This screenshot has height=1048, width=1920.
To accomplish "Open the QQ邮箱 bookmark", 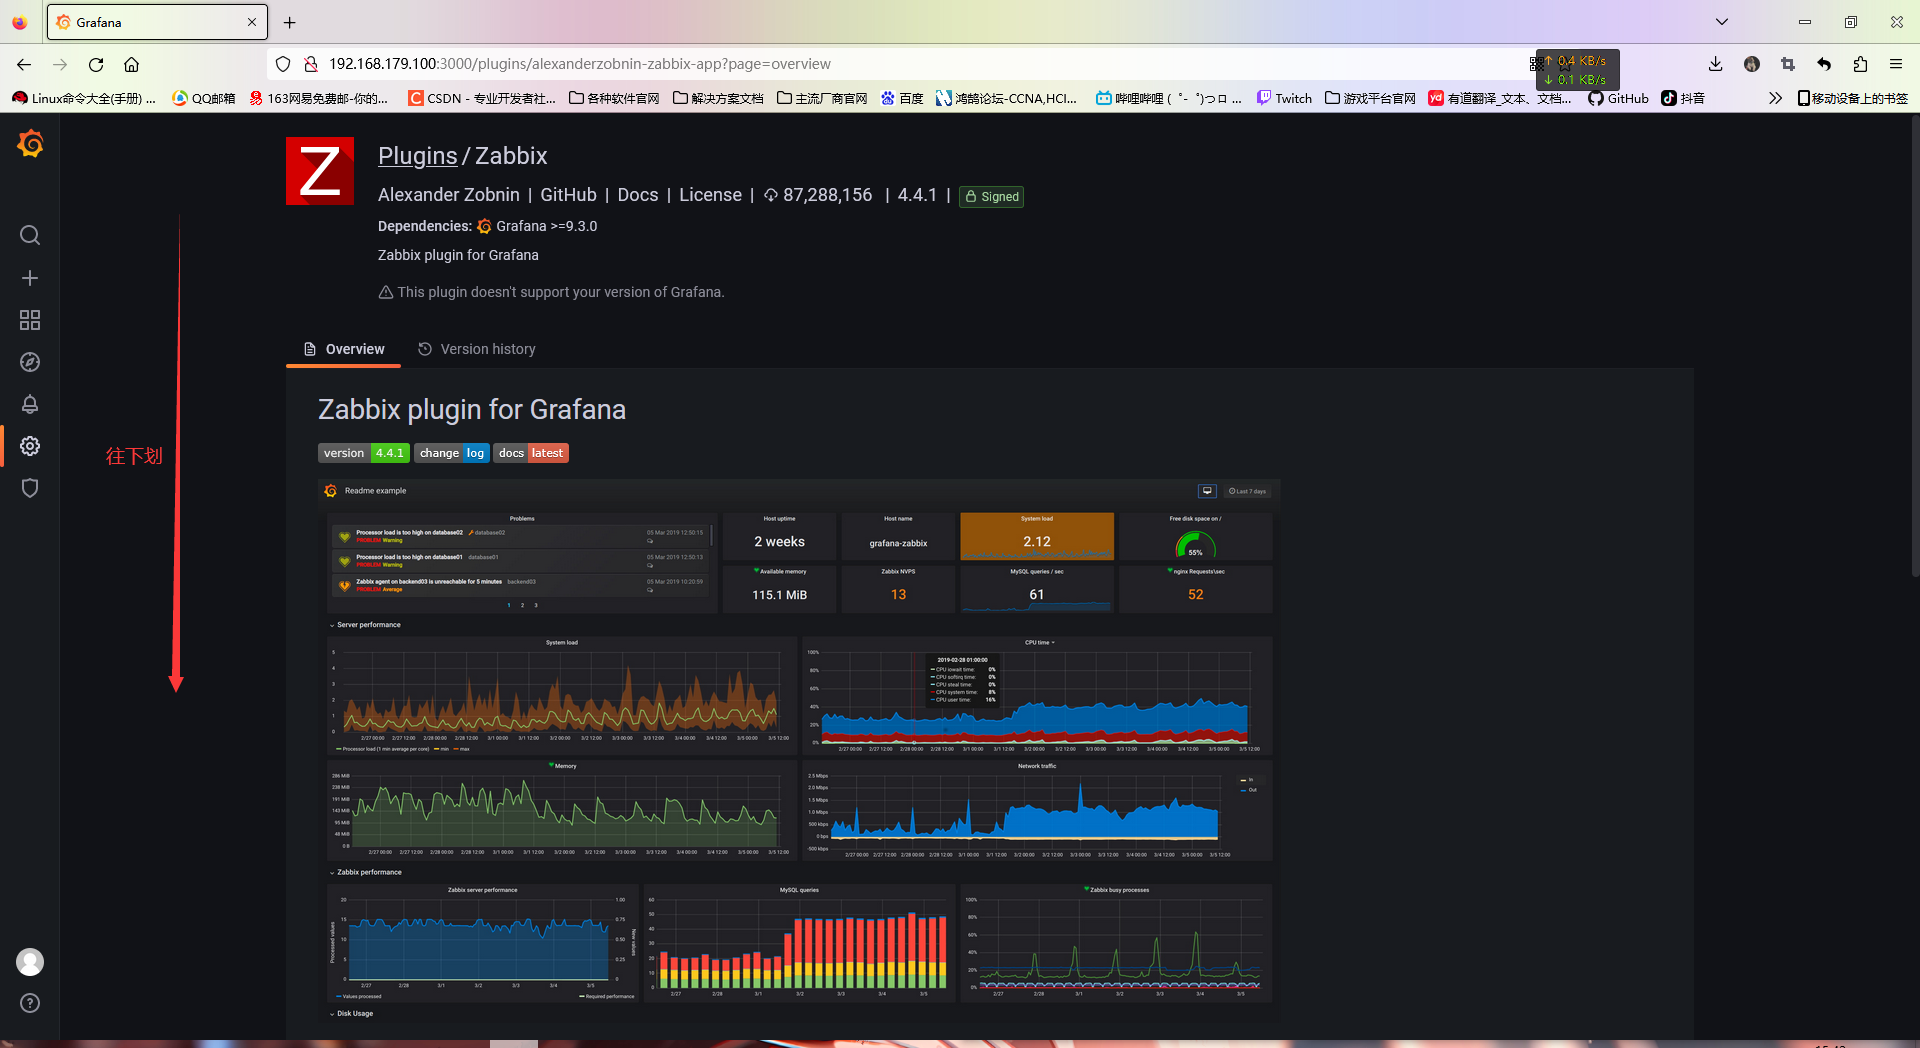I will tap(204, 98).
